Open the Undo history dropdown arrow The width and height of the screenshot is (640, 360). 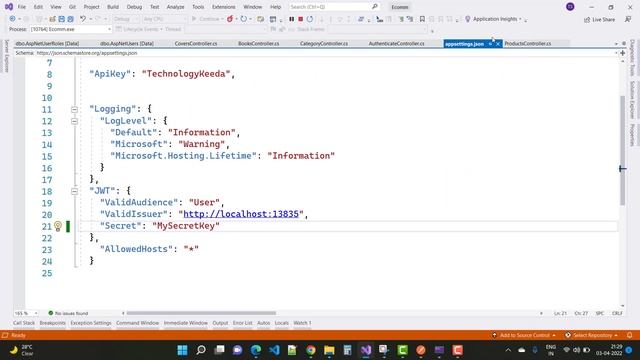tap(90, 19)
